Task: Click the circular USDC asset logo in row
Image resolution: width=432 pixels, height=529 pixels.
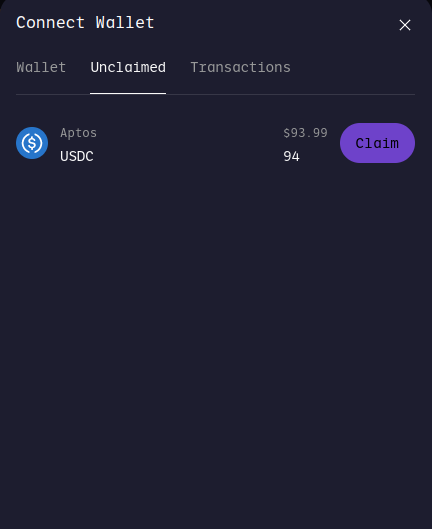Action: point(32,143)
